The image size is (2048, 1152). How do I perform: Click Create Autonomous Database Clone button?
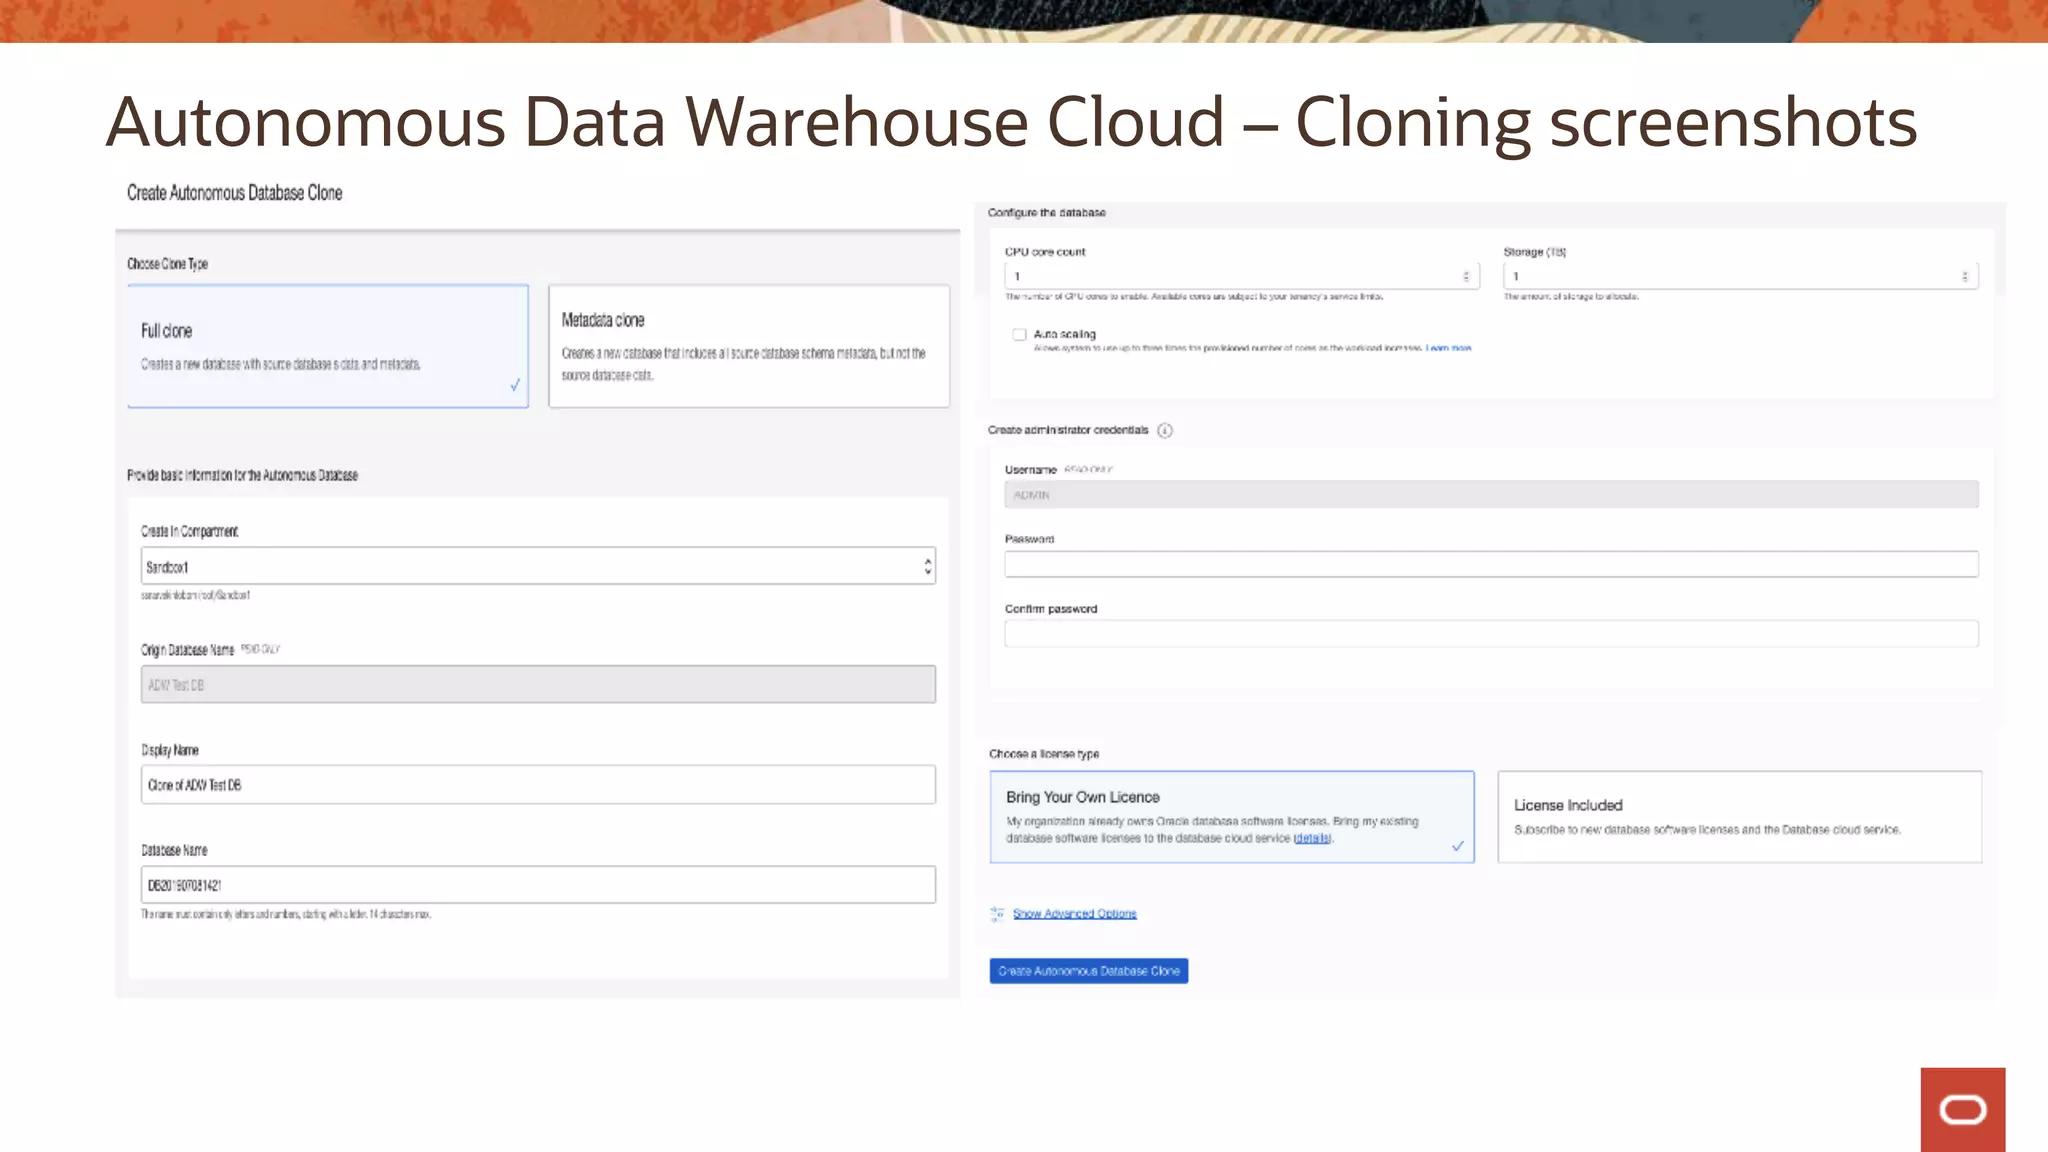(x=1089, y=971)
